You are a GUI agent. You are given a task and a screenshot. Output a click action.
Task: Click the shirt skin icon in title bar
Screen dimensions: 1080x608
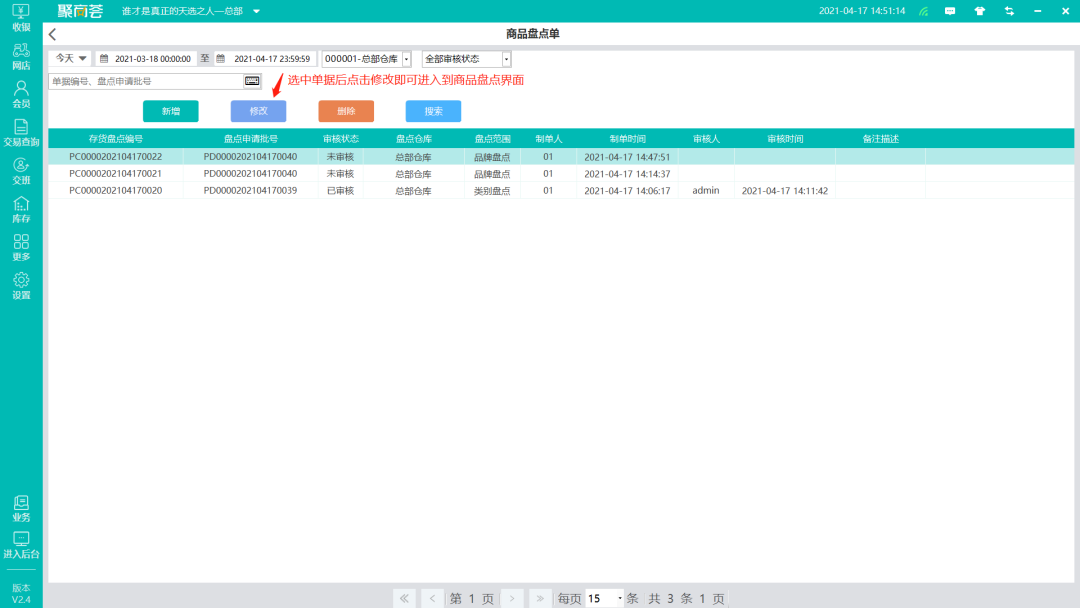979,11
